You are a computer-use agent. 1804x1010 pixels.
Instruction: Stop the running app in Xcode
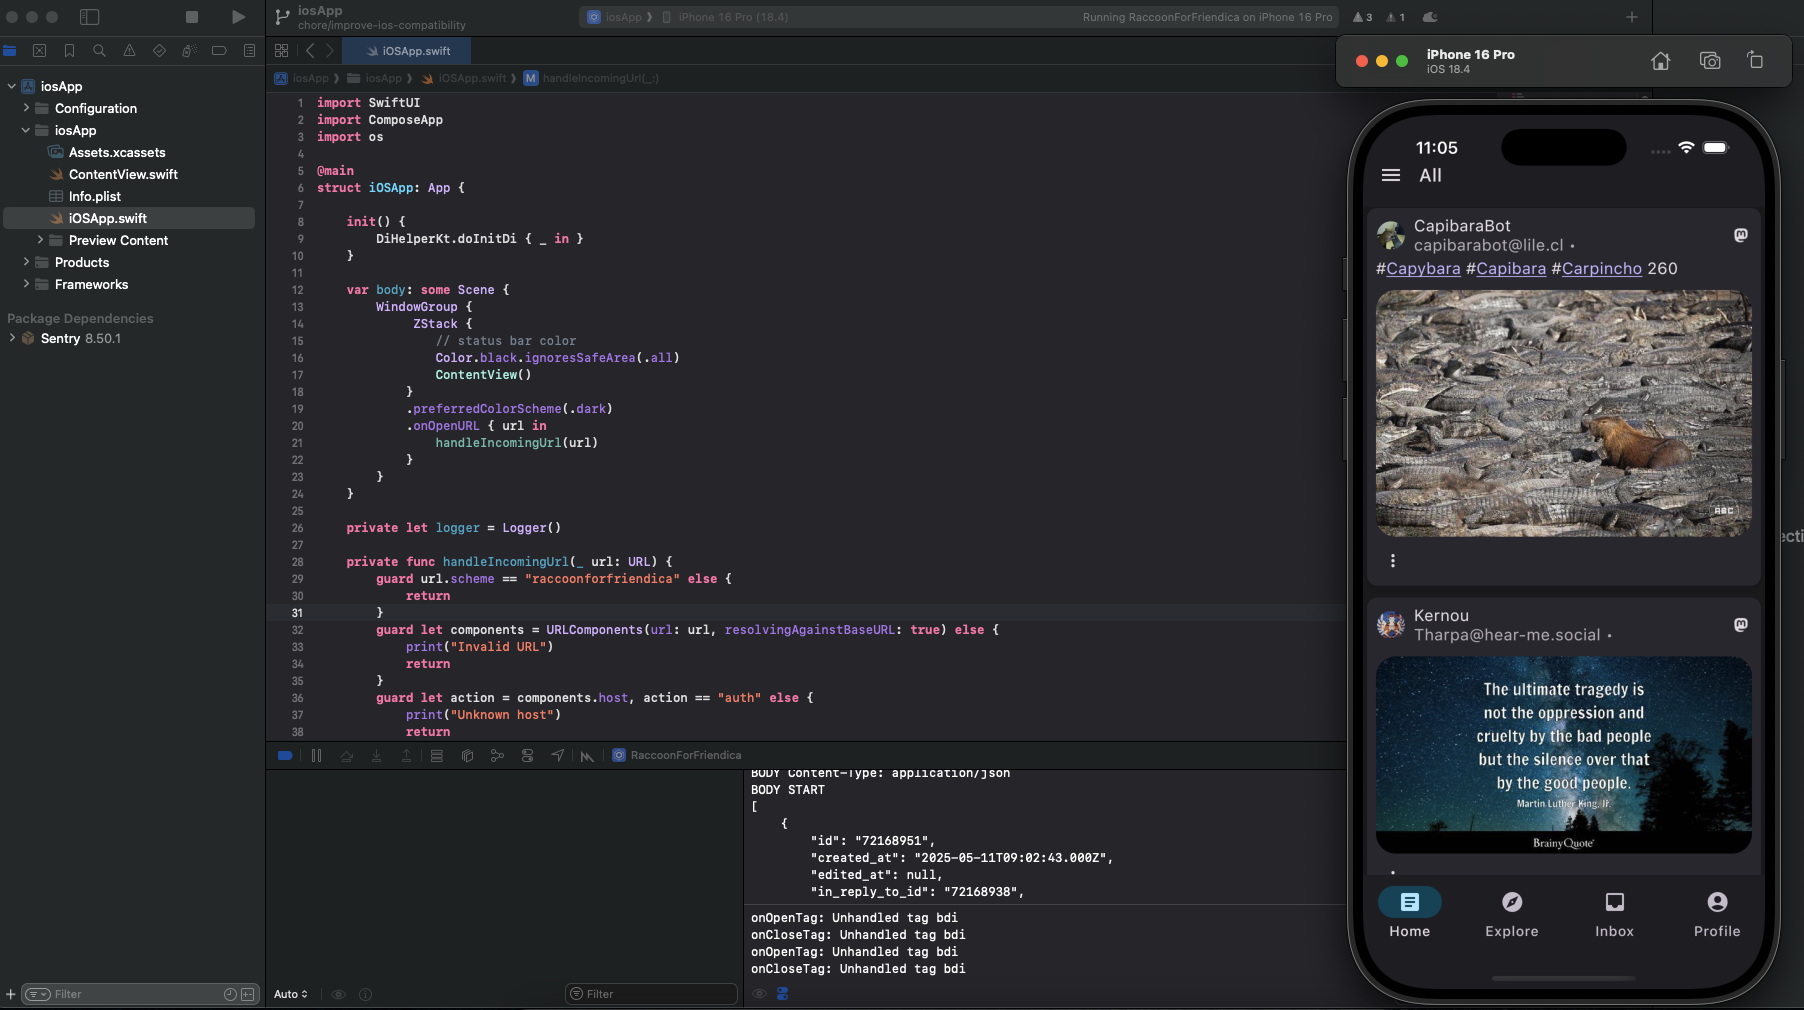[x=192, y=17]
